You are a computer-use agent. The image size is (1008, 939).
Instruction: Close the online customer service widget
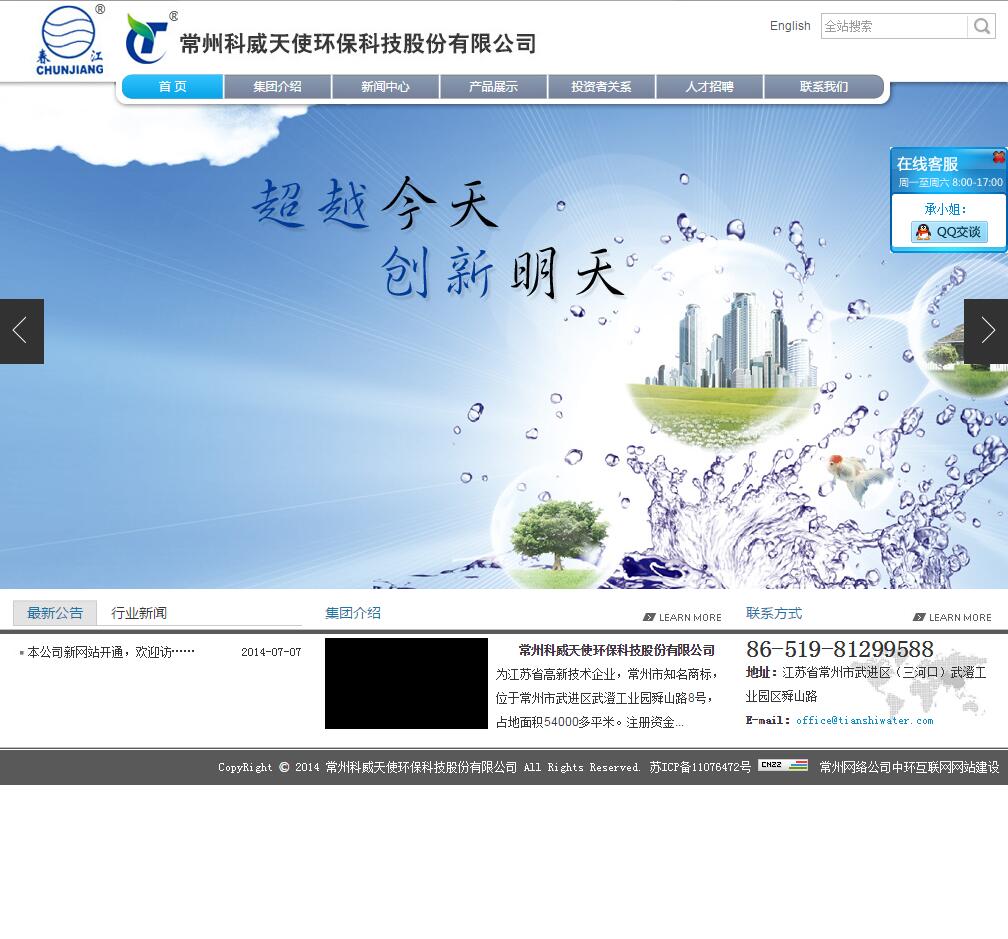click(x=998, y=156)
